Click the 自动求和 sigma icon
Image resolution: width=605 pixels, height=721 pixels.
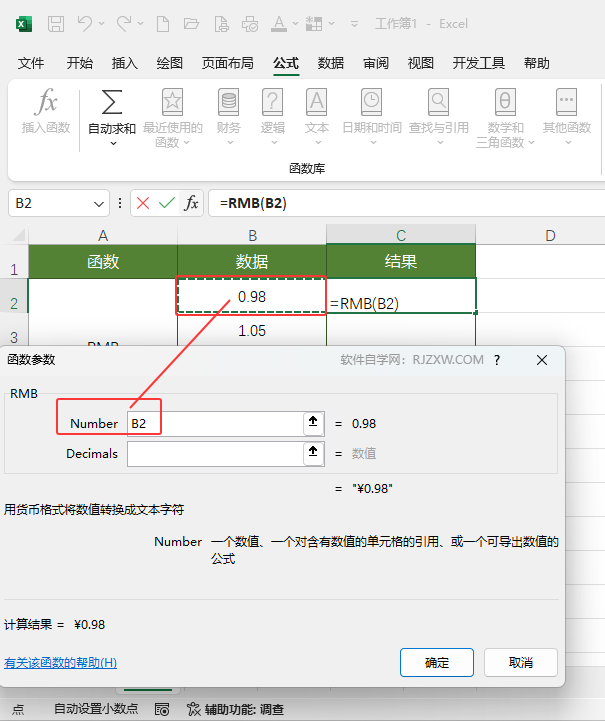(112, 102)
